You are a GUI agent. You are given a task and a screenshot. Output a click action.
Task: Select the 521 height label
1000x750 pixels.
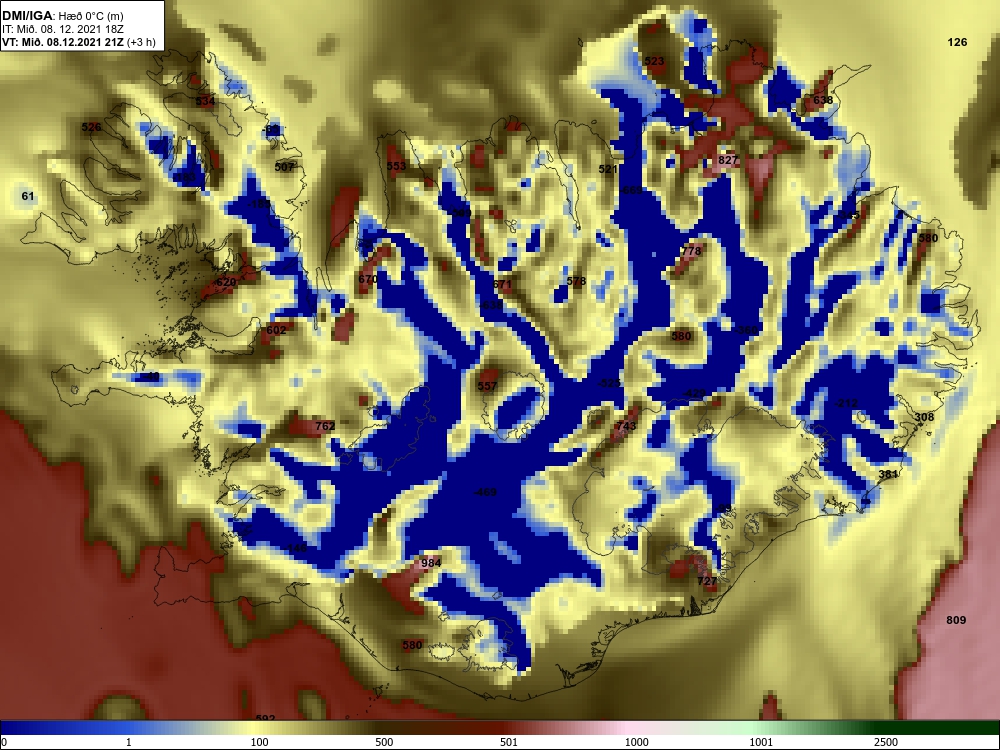(x=608, y=169)
